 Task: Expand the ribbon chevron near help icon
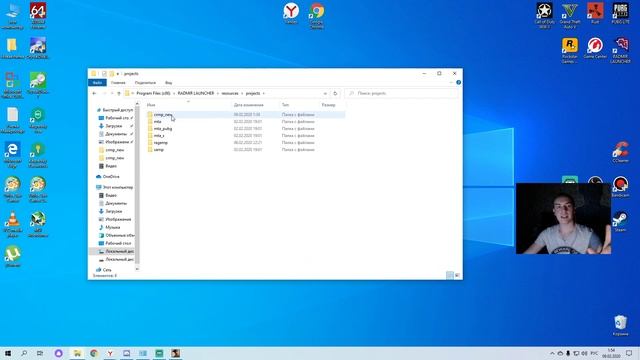point(451,82)
